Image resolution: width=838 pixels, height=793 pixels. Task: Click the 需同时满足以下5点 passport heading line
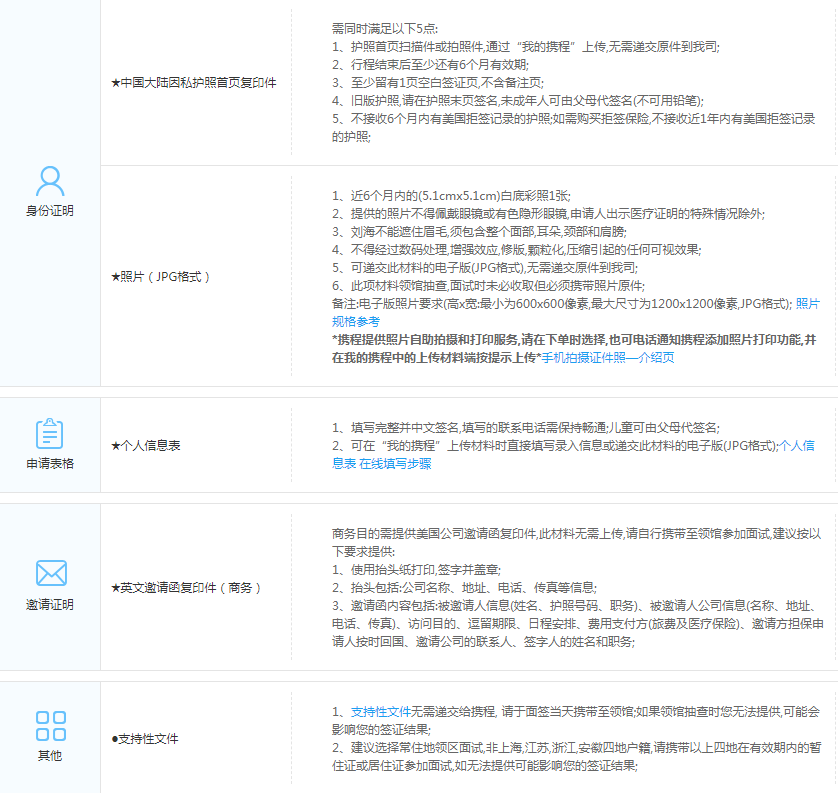(x=384, y=28)
